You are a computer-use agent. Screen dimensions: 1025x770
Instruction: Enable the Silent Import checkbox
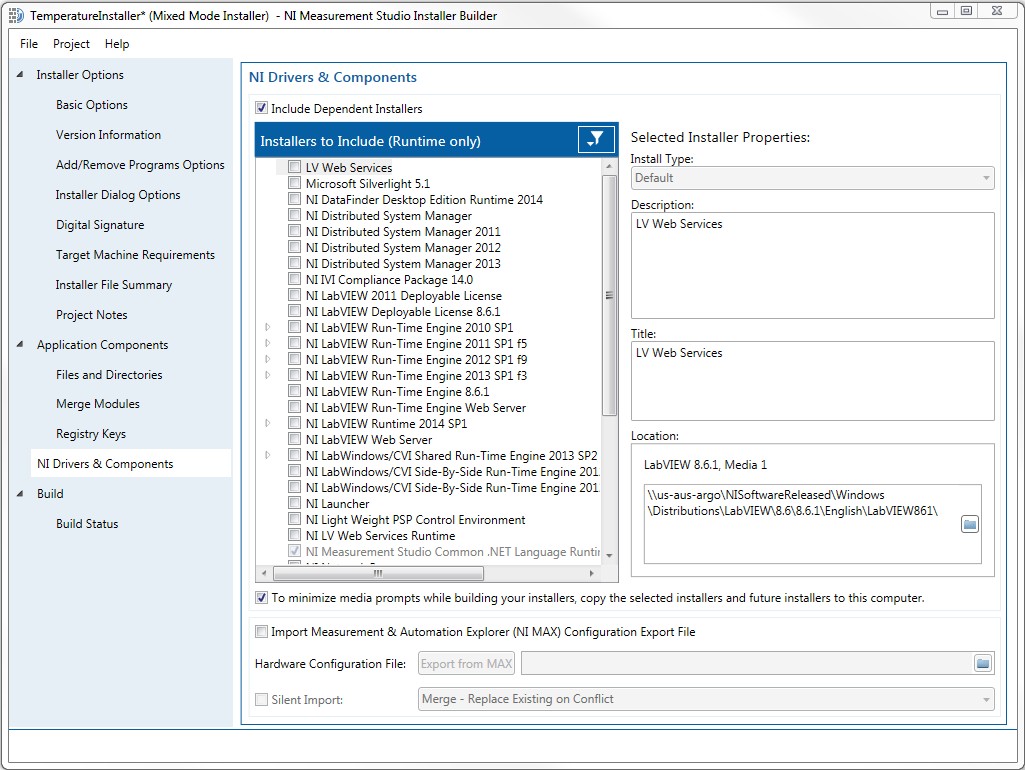tap(261, 698)
